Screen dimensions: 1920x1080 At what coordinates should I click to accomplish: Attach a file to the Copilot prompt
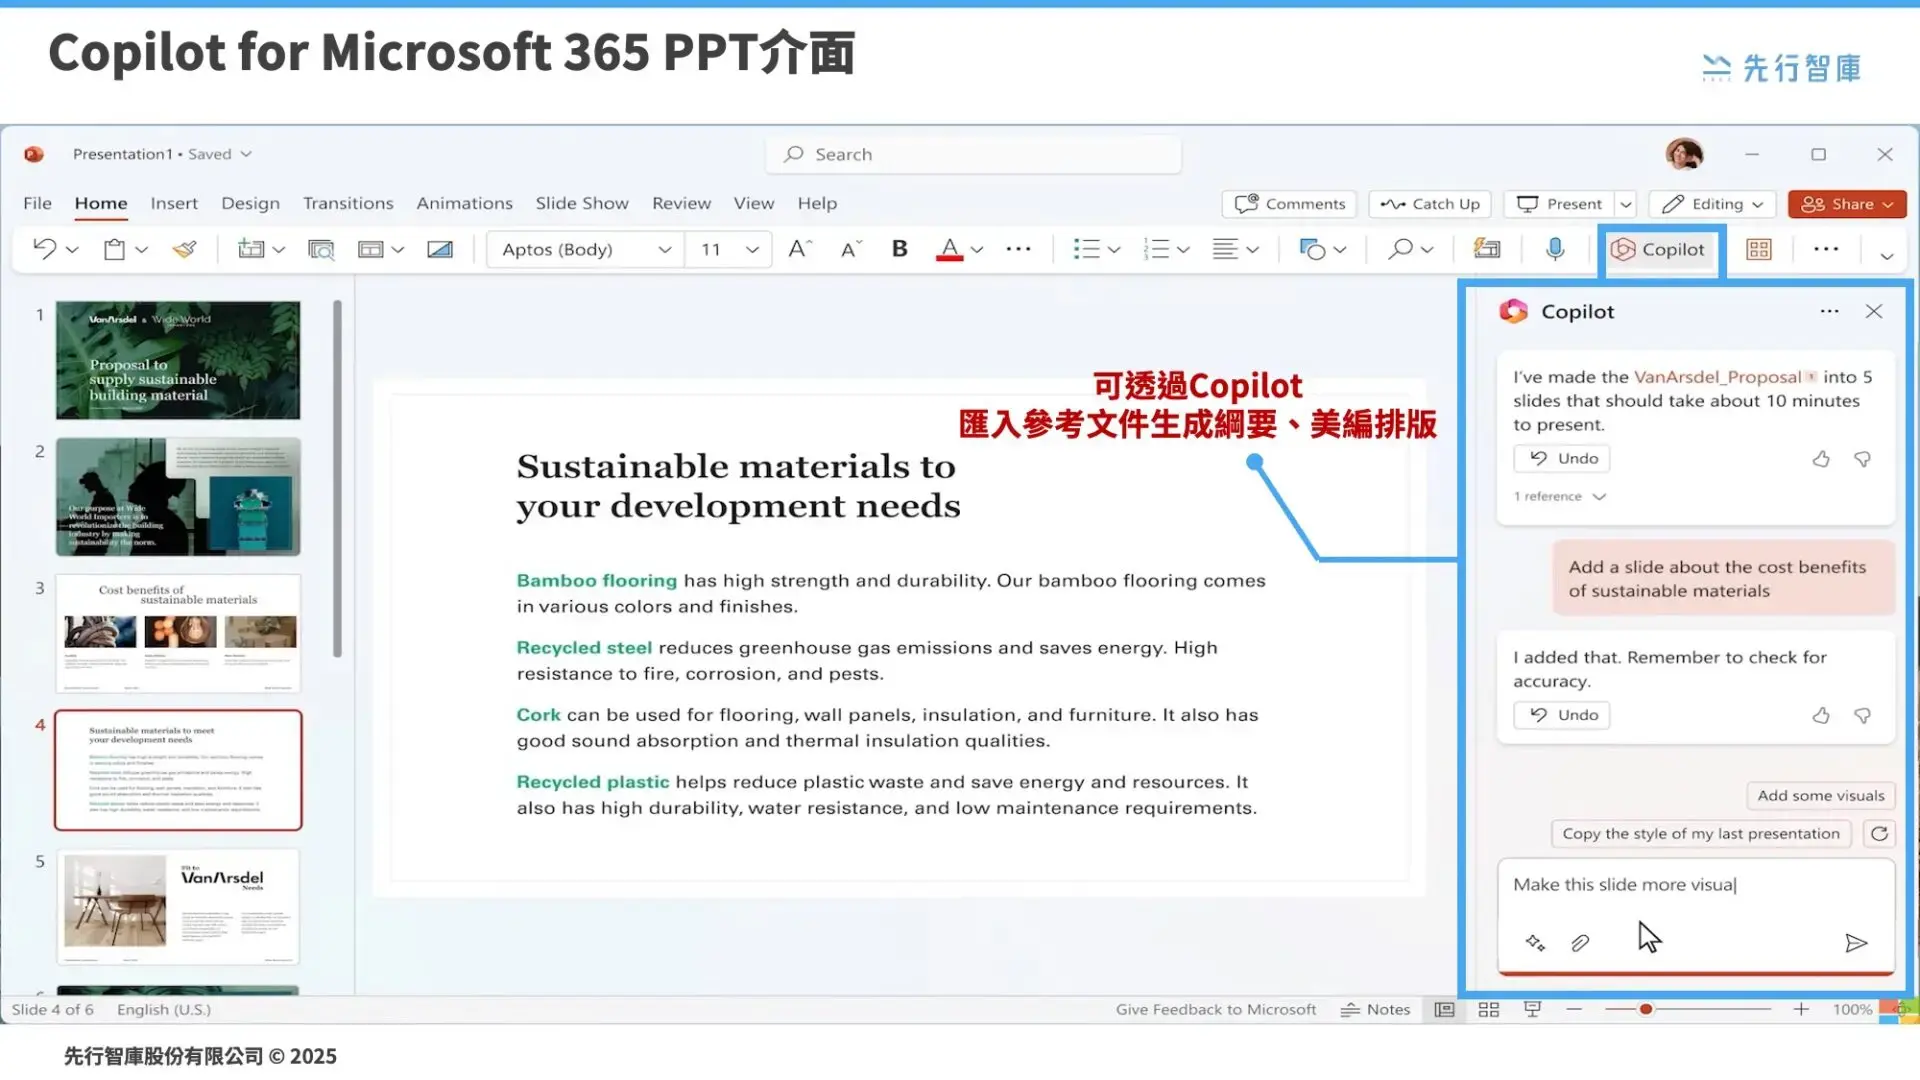click(x=1580, y=943)
